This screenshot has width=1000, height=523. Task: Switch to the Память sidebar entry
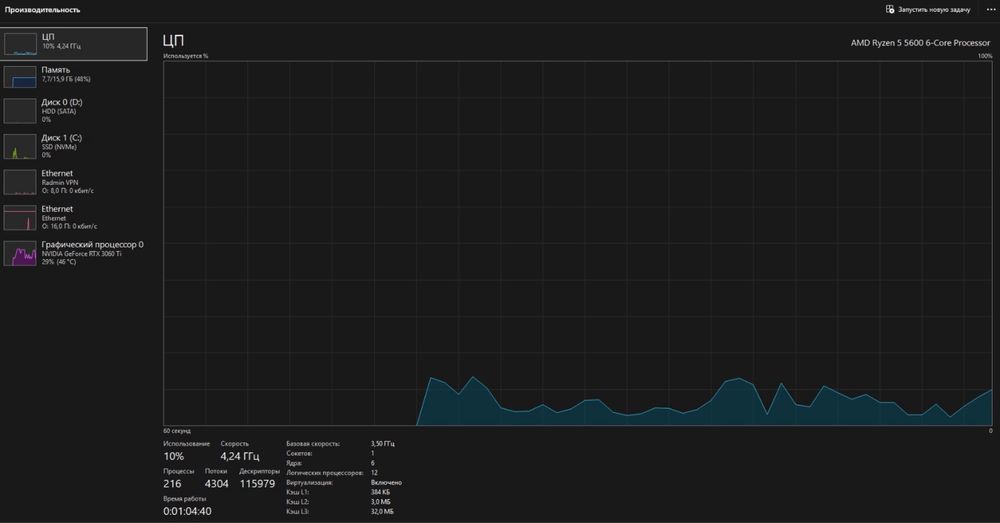click(74, 77)
